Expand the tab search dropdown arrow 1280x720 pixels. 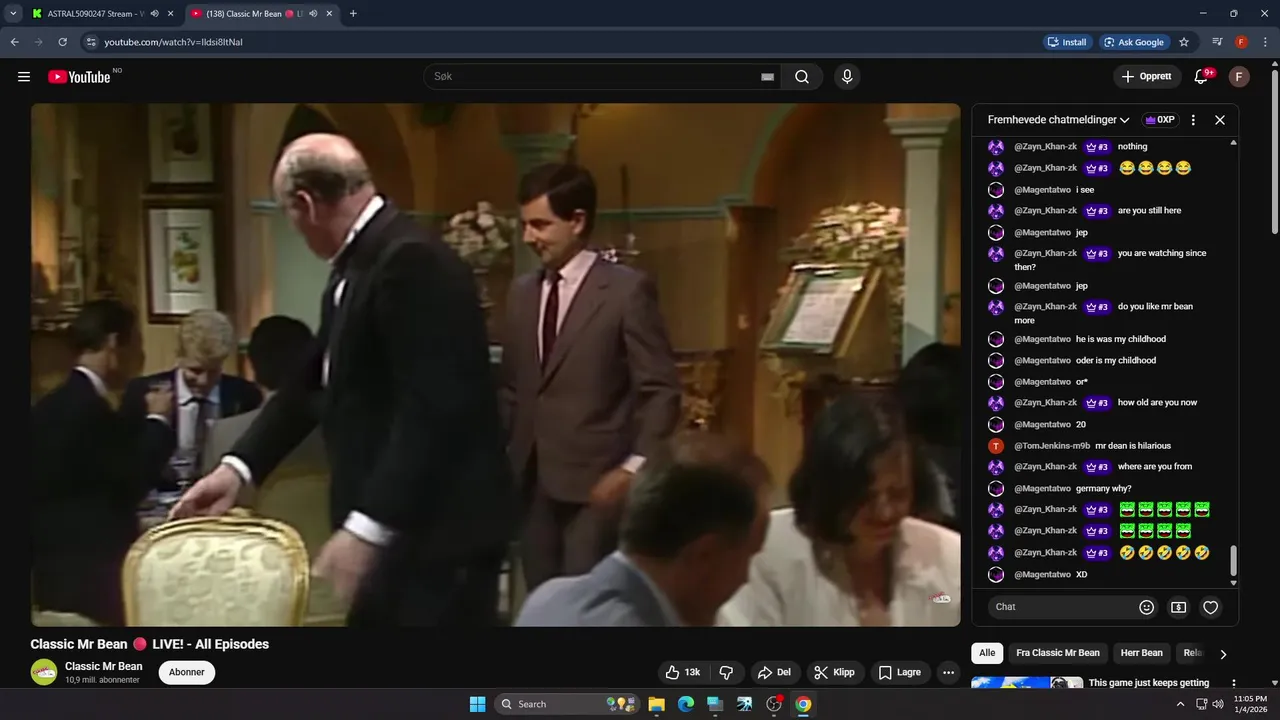coord(13,14)
